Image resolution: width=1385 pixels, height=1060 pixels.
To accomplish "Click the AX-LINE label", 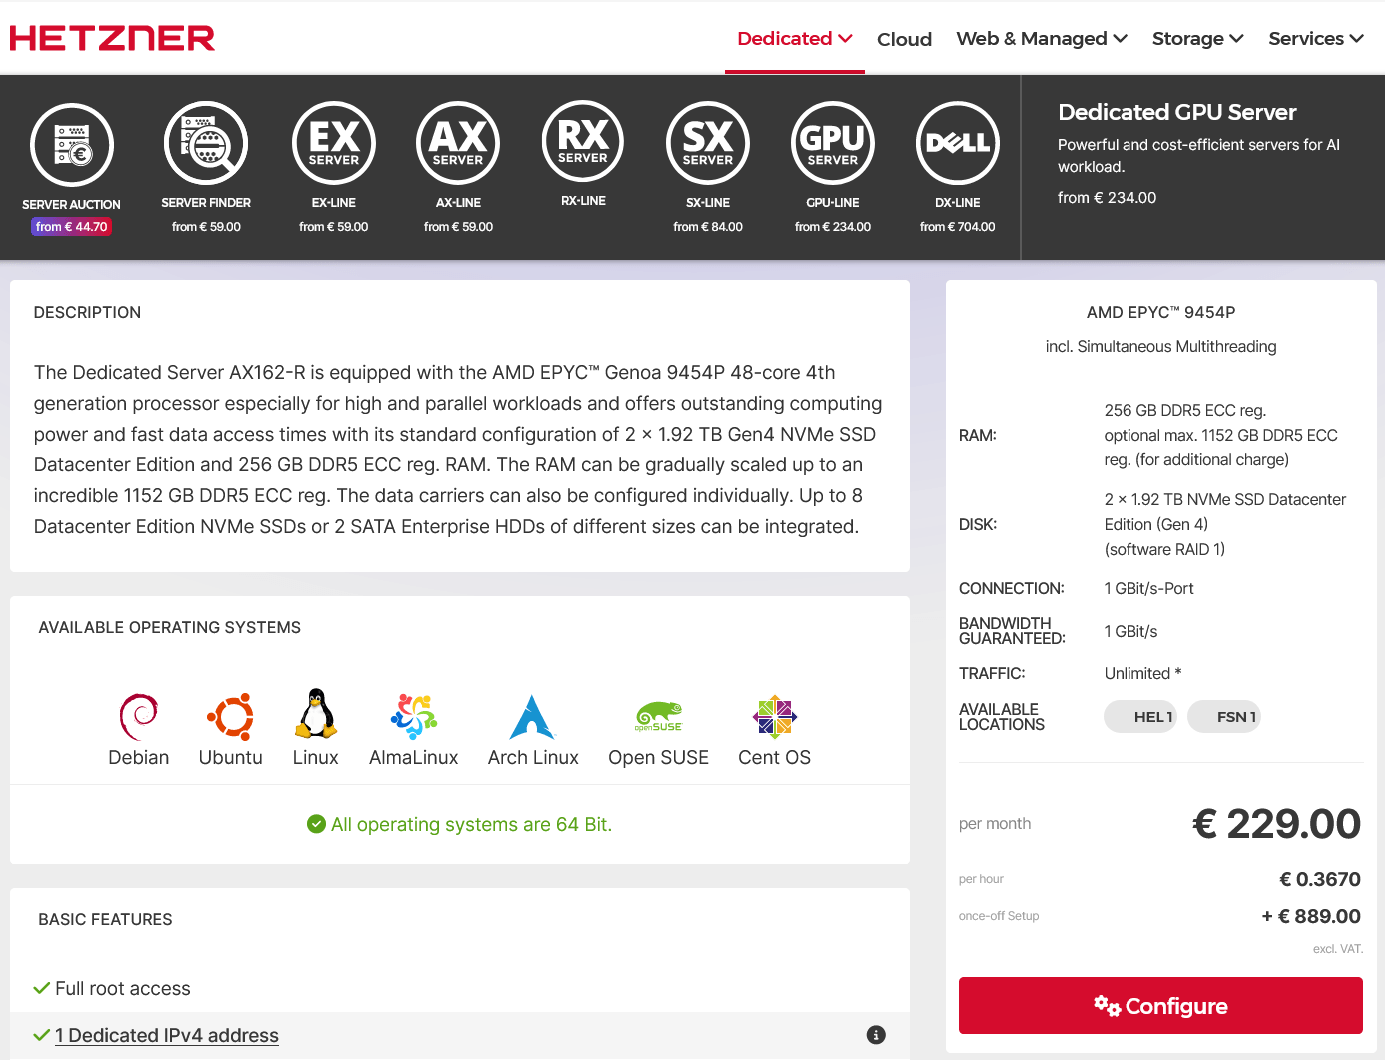I will point(458,203).
